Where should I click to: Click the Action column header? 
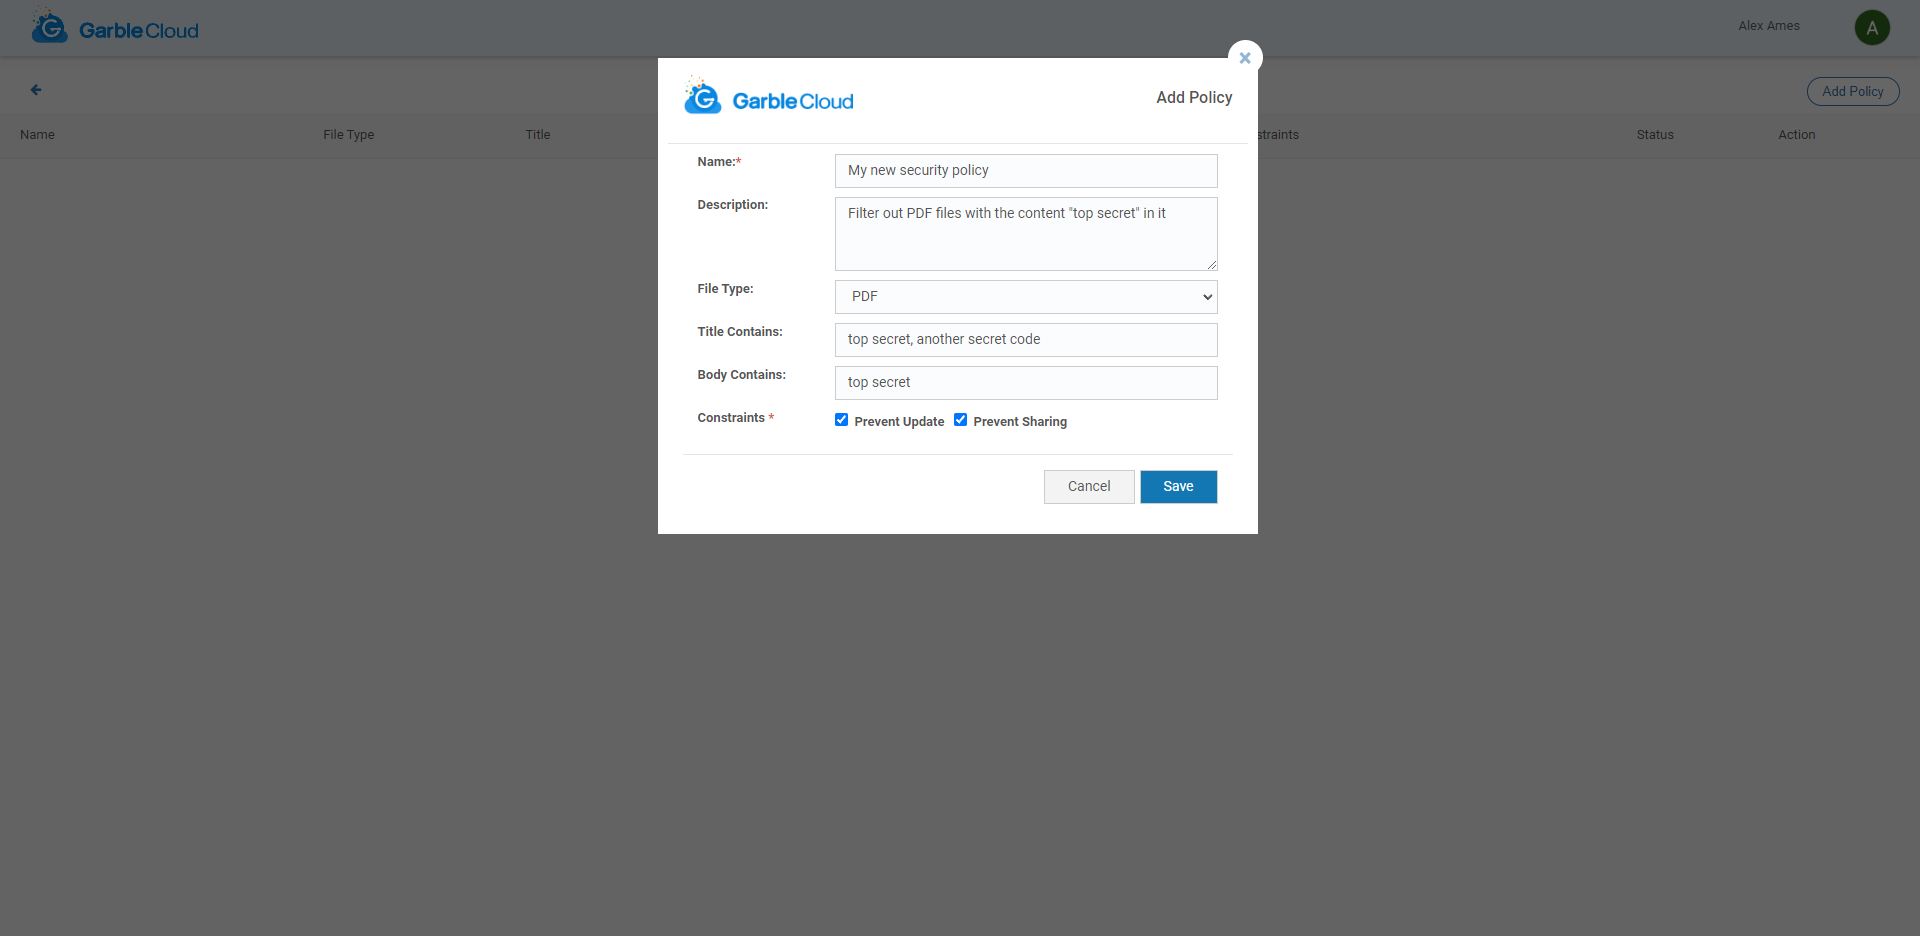coord(1797,135)
